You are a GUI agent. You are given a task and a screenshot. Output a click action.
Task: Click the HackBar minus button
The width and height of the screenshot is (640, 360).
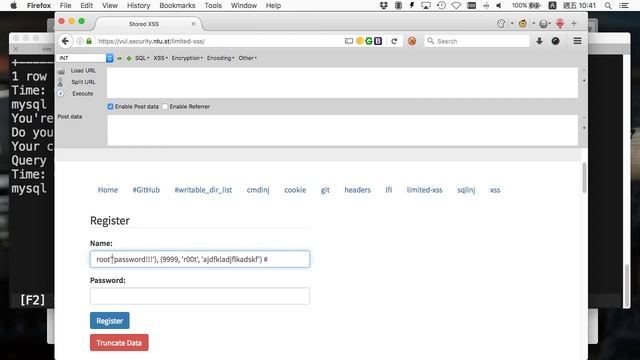pyautogui.click(x=120, y=58)
